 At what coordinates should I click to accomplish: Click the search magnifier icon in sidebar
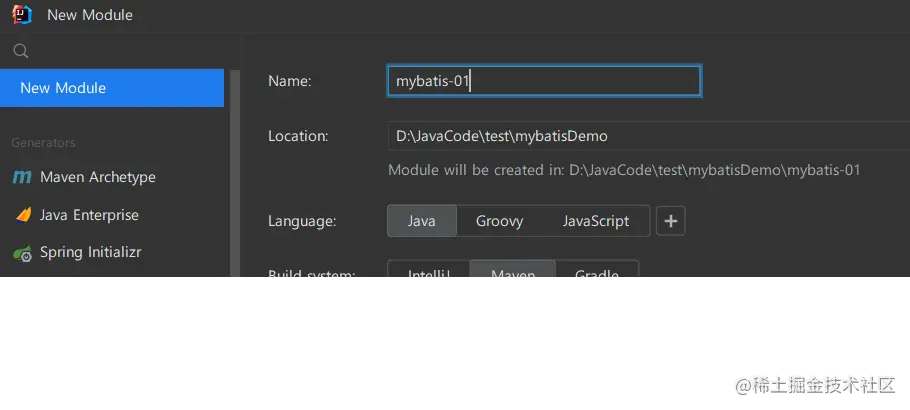pos(21,51)
